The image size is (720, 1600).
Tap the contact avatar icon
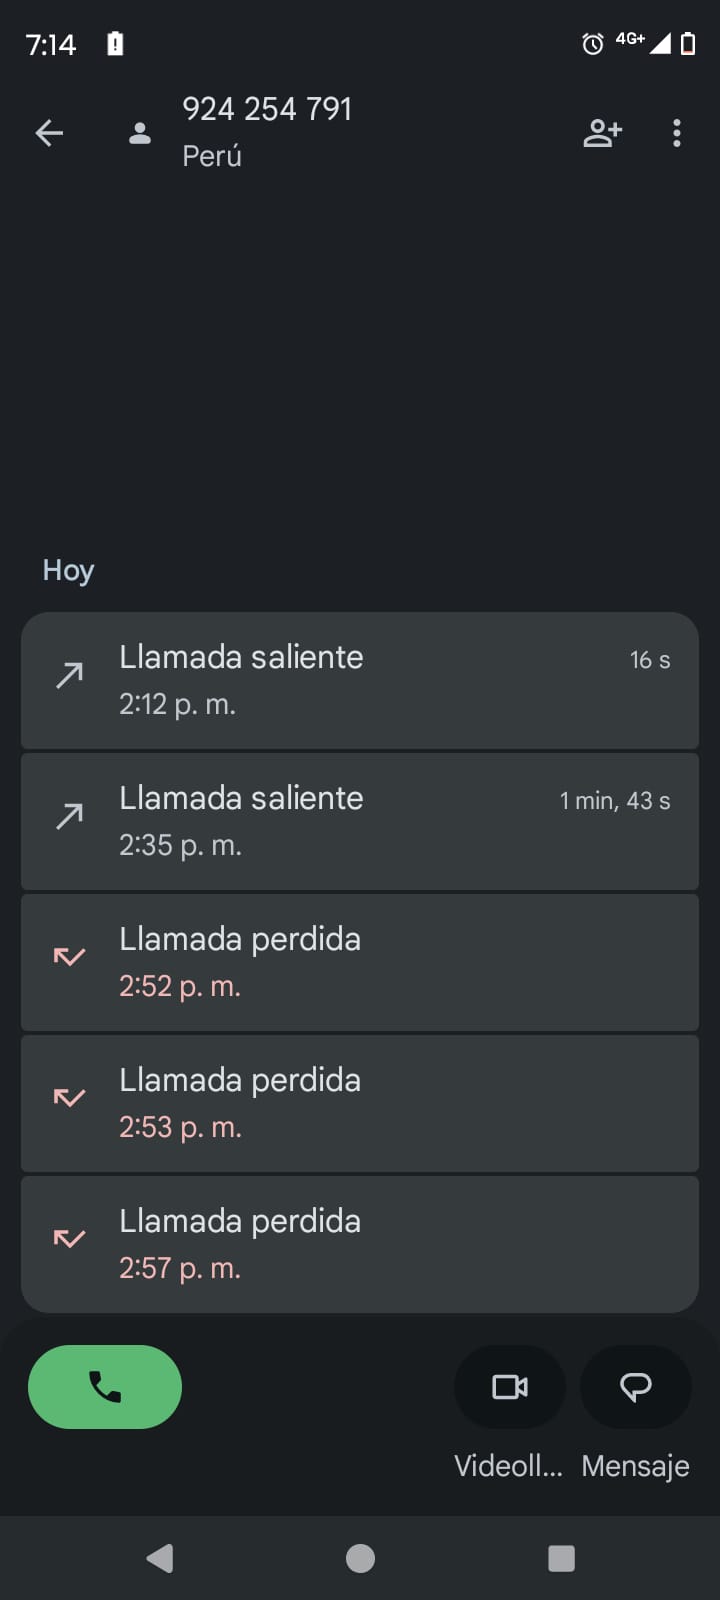tap(140, 133)
